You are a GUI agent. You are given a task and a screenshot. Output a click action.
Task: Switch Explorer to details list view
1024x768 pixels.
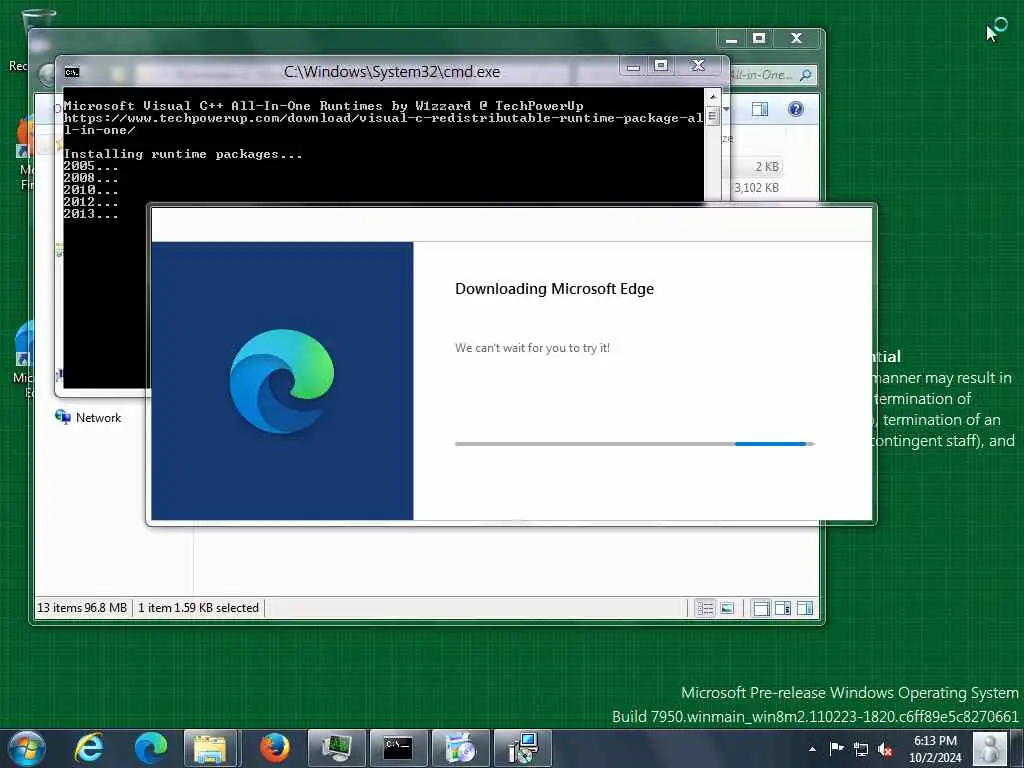click(x=705, y=609)
